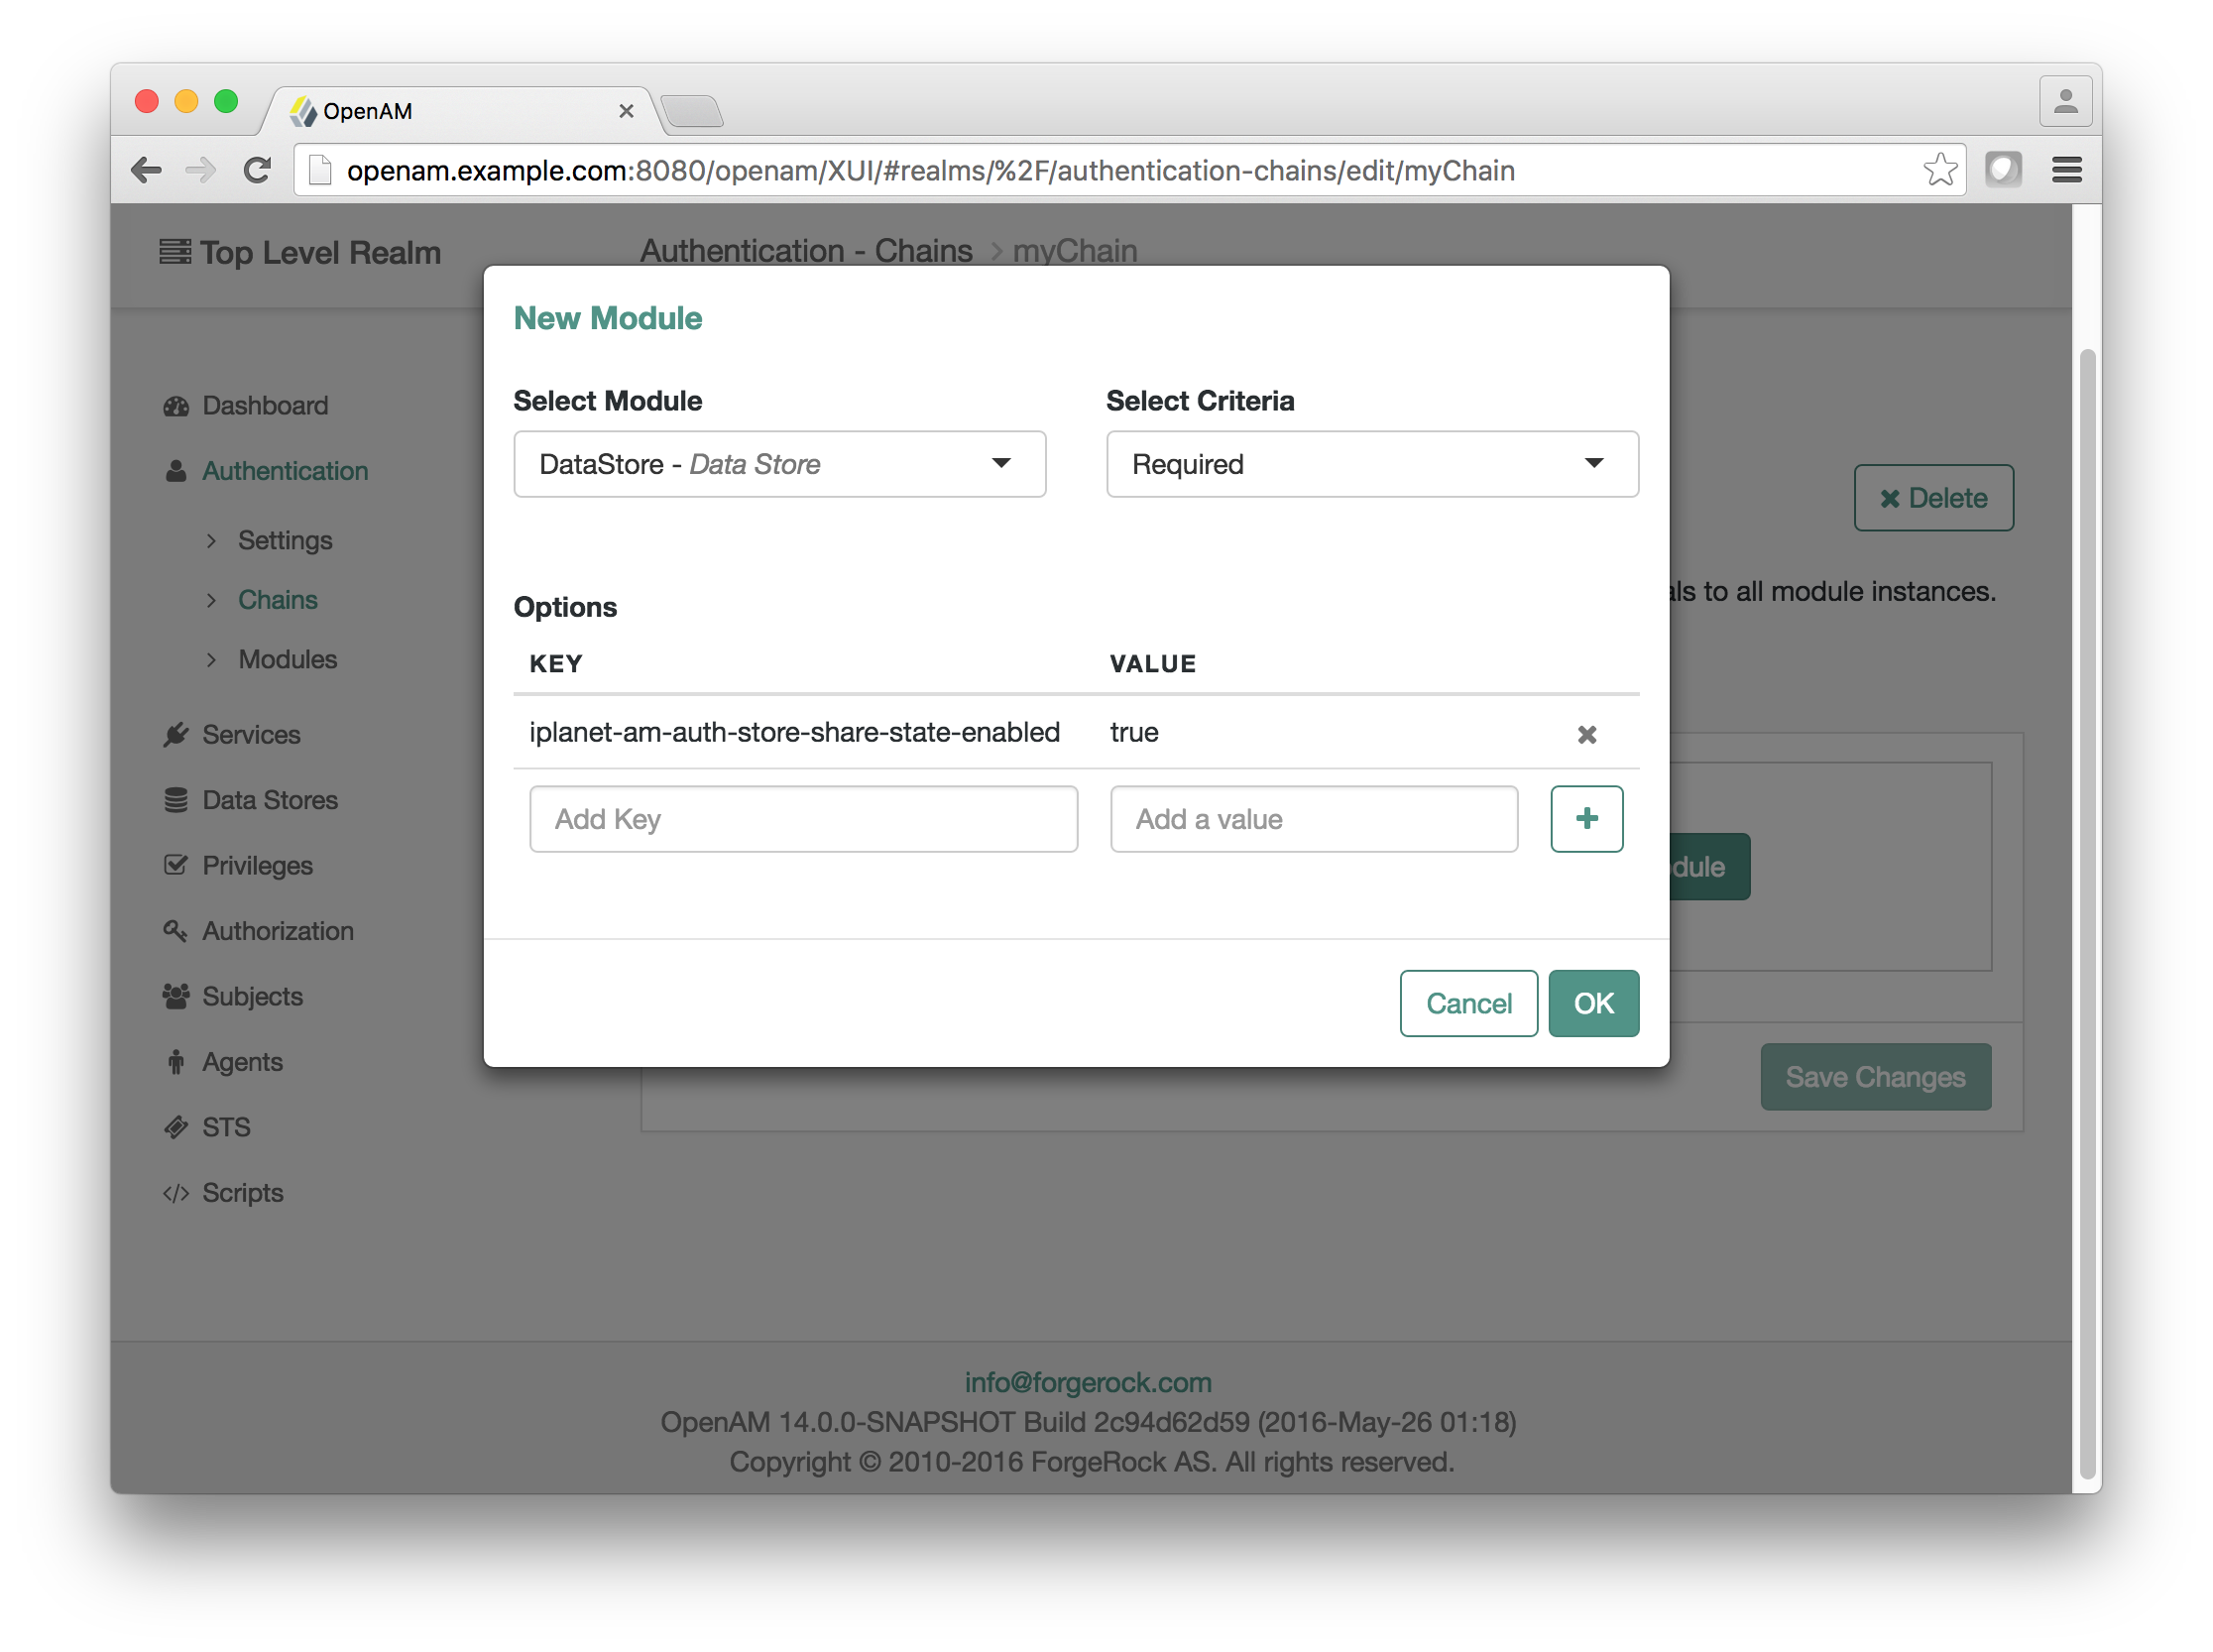This screenshot has width=2213, height=1652.
Task: Open Dashboard in the sidebar
Action: pyautogui.click(x=265, y=406)
